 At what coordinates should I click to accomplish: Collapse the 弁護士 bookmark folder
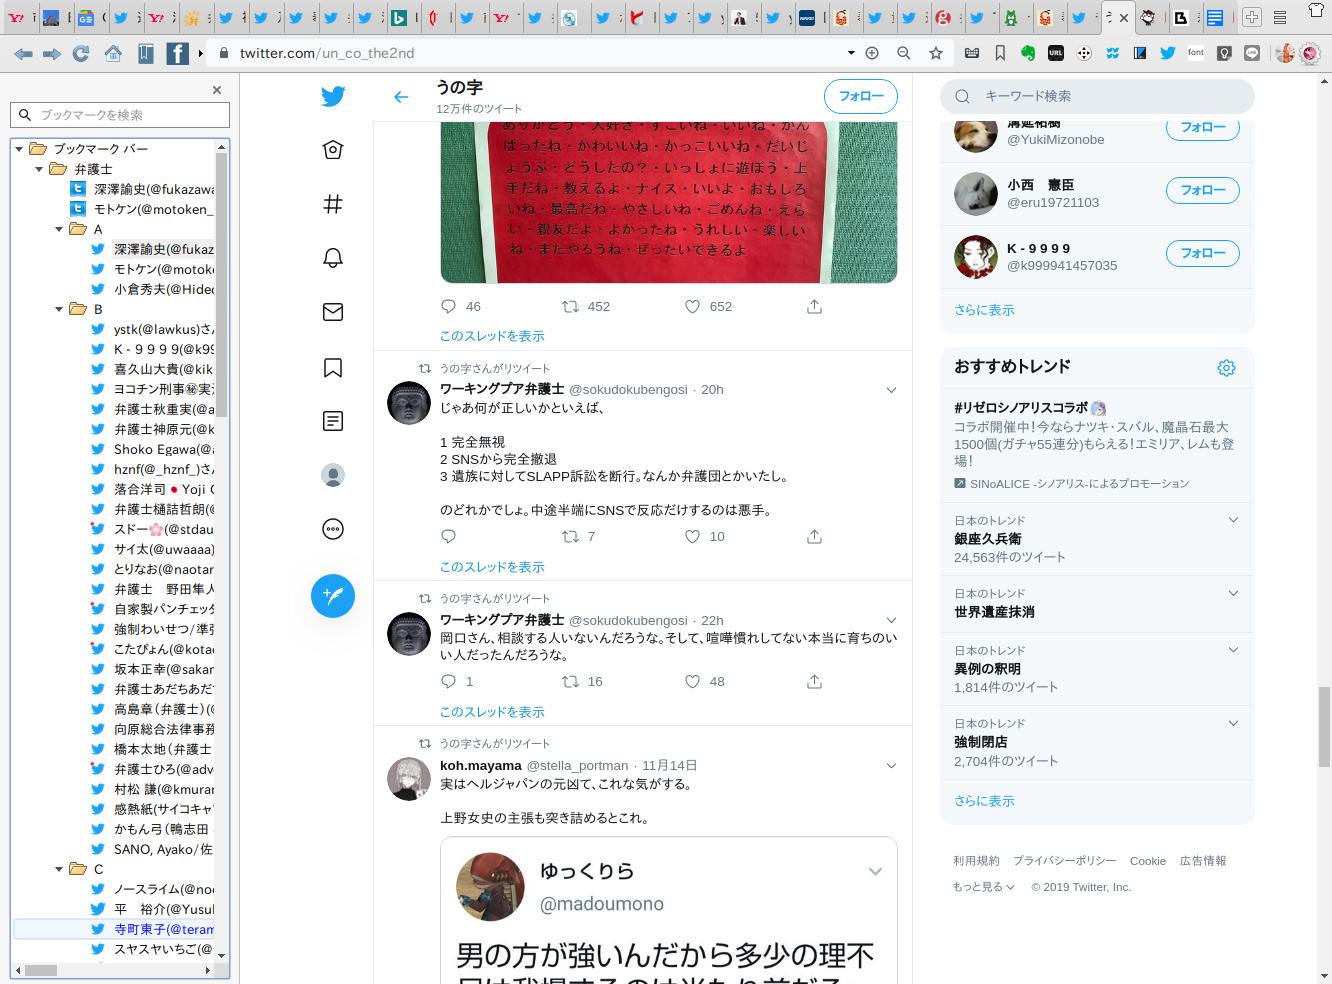[39, 169]
